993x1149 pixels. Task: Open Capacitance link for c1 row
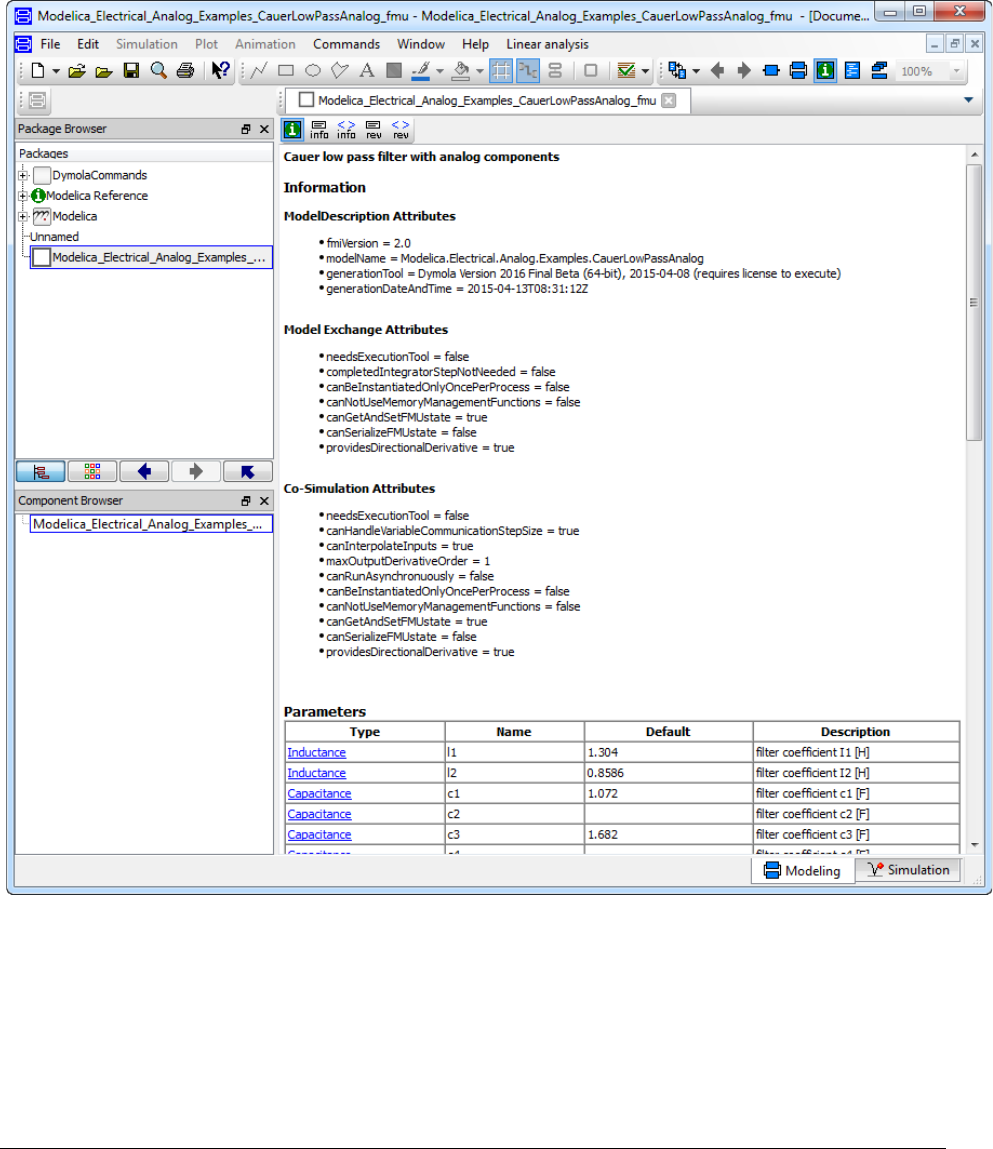tap(320, 794)
